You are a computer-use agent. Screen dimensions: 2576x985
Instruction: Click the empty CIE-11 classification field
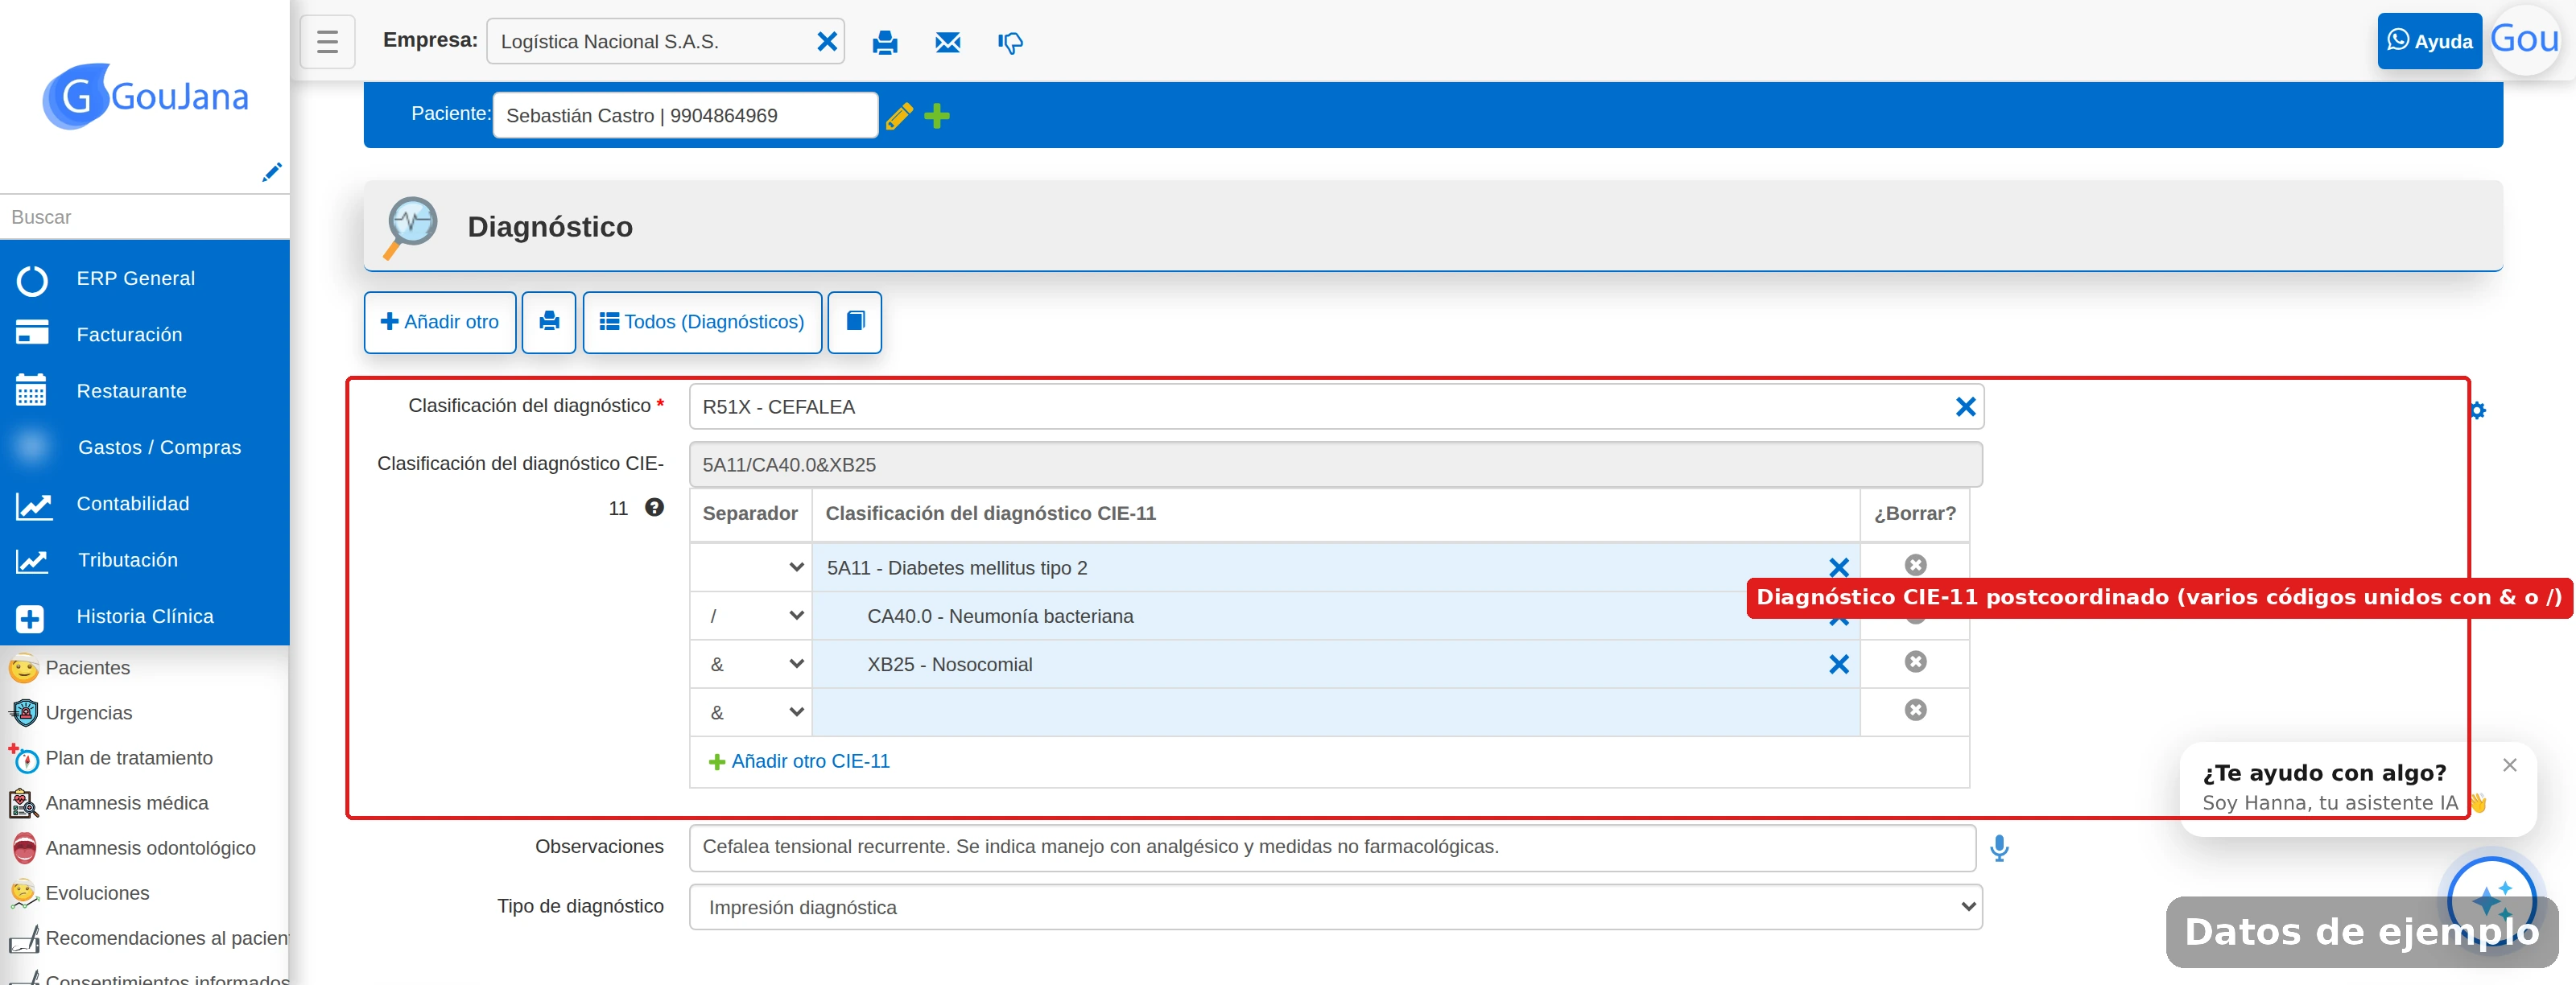(x=1335, y=713)
